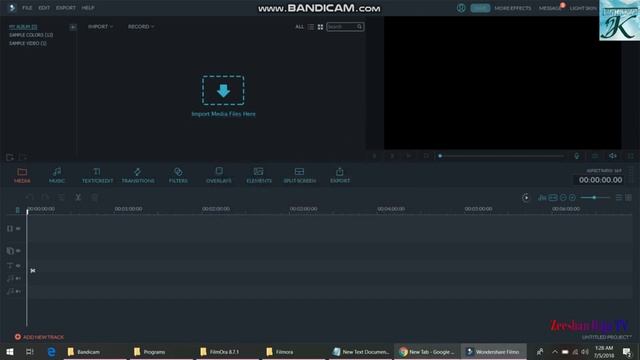Image resolution: width=640 pixels, height=360 pixels.
Task: Click Import Media Files Here
Action: click(223, 96)
